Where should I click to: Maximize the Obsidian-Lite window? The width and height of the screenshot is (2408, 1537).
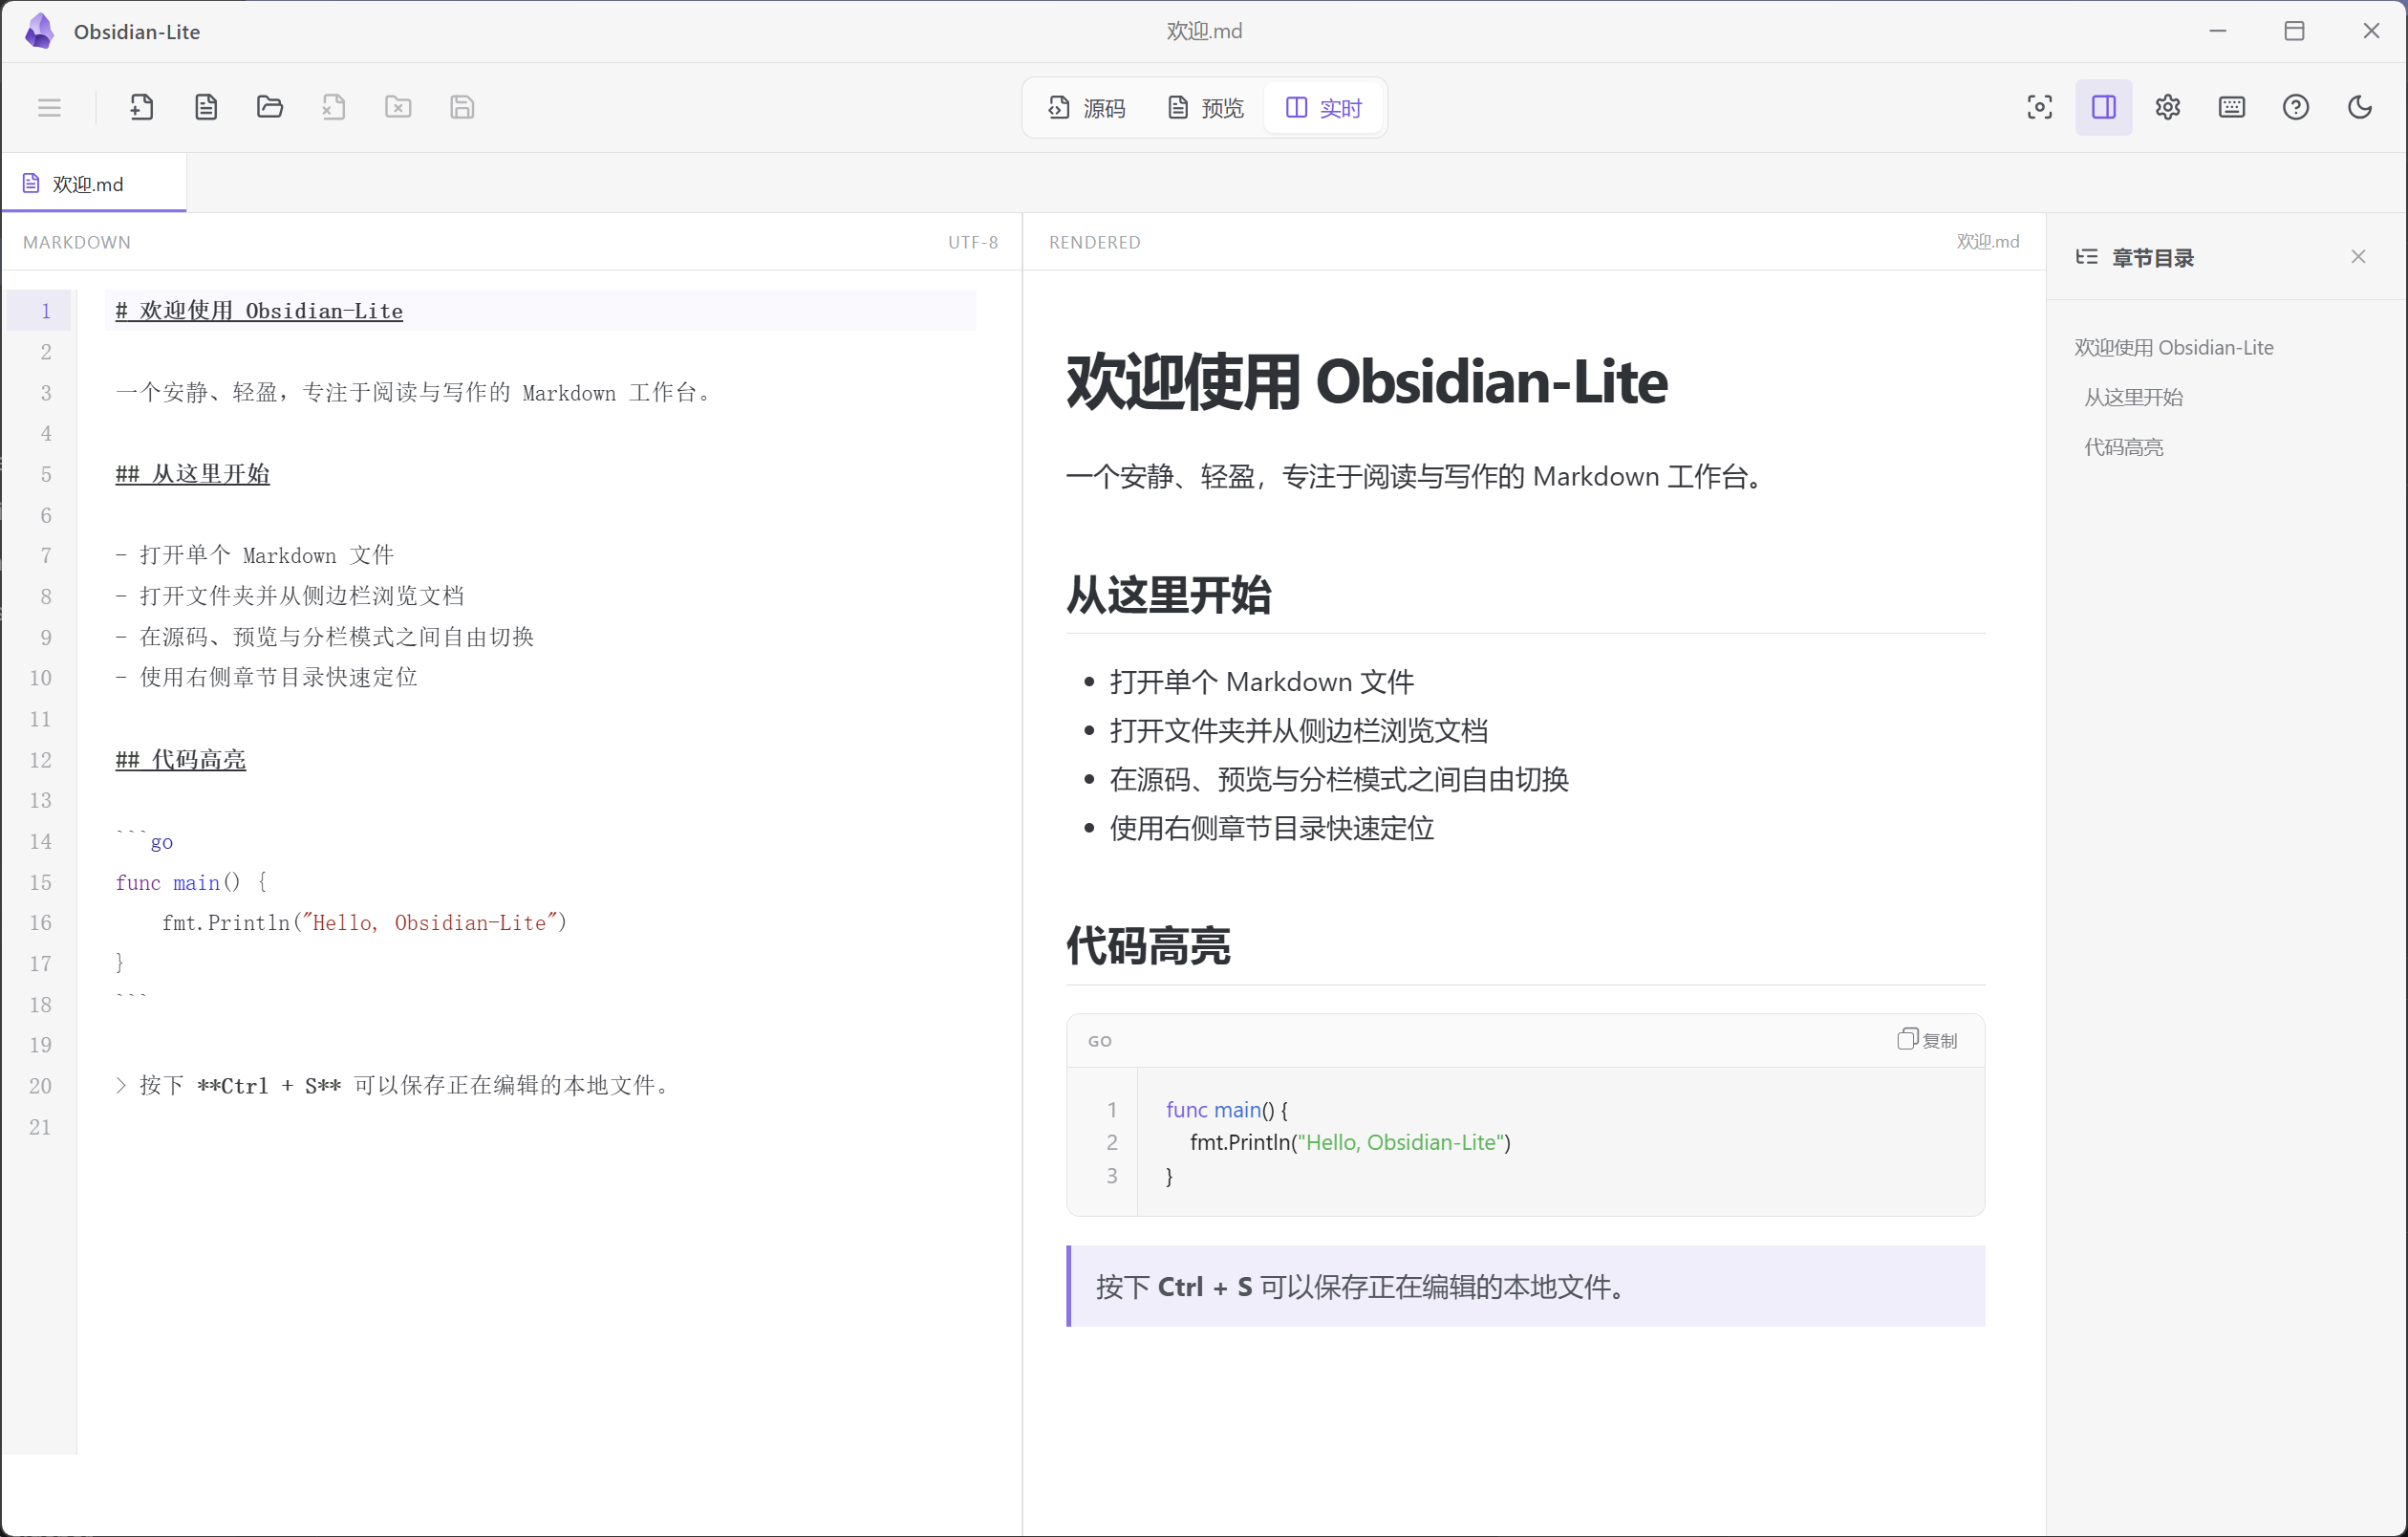(2295, 31)
